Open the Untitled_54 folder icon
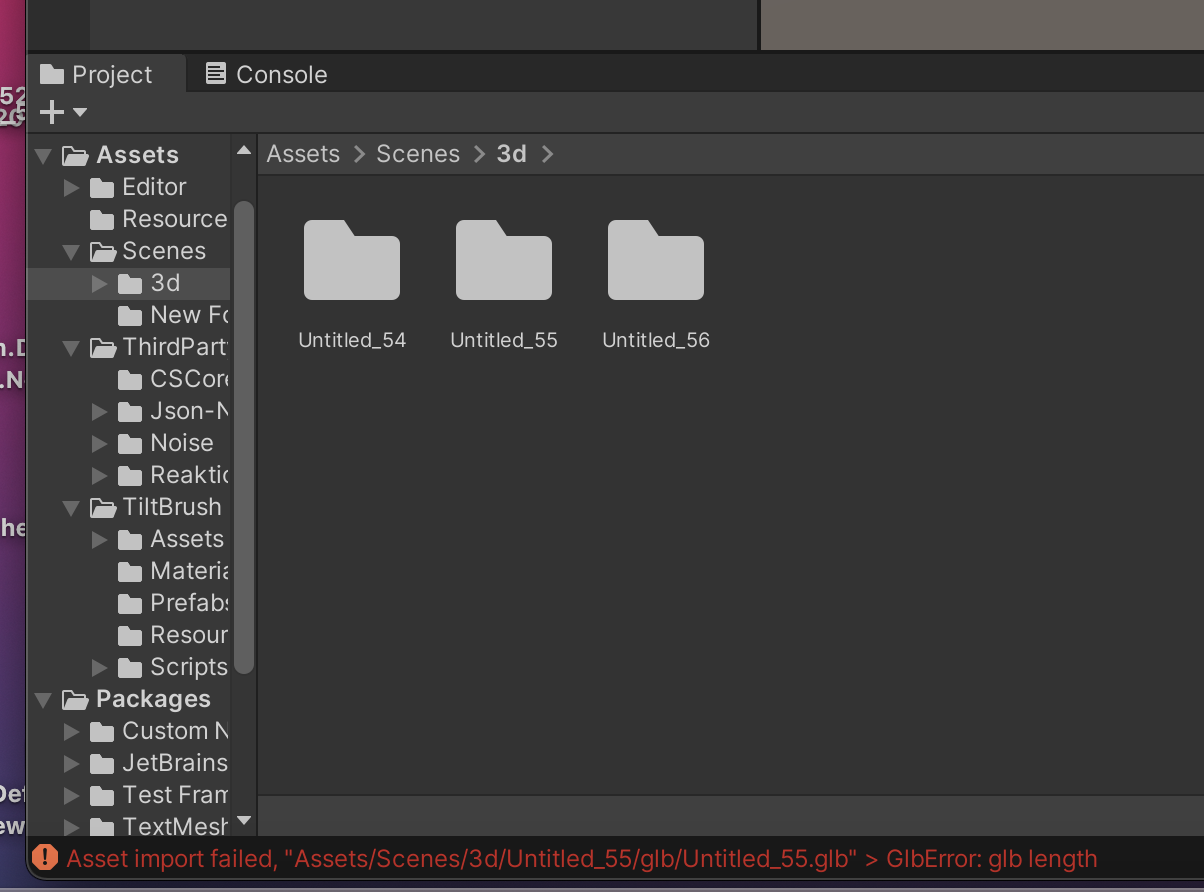This screenshot has height=892, width=1204. coord(351,260)
